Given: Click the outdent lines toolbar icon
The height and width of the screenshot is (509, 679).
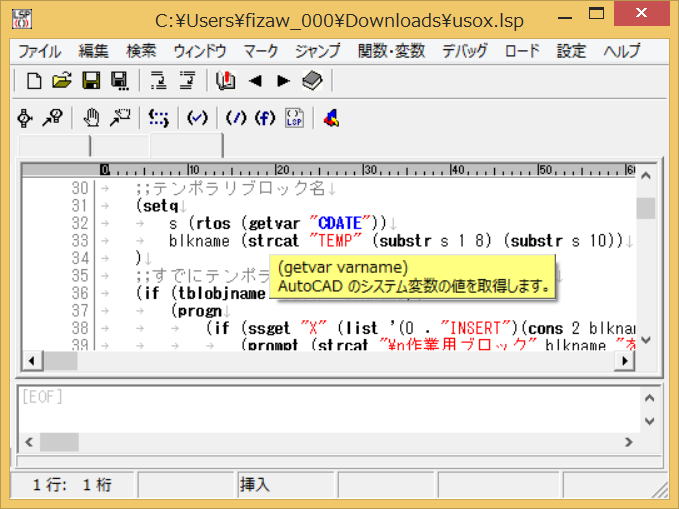Looking at the screenshot, I should [x=188, y=81].
